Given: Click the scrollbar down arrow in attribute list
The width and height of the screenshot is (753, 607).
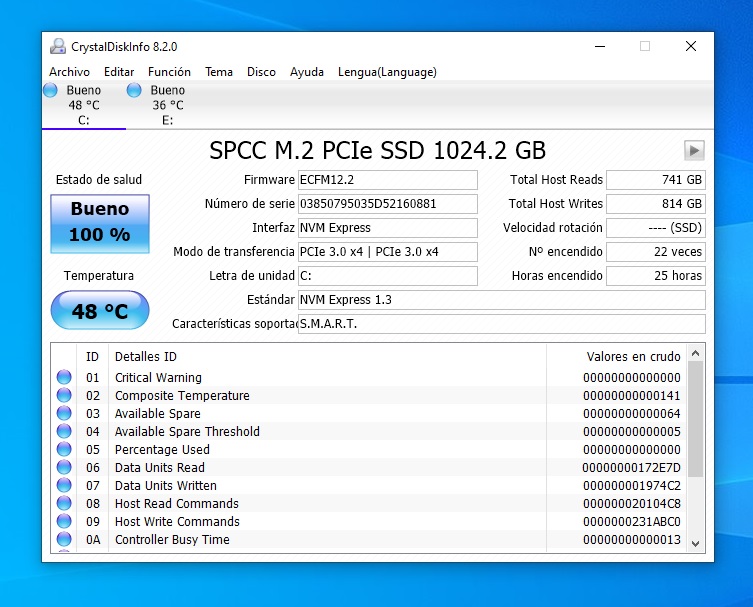Looking at the screenshot, I should (x=696, y=542).
